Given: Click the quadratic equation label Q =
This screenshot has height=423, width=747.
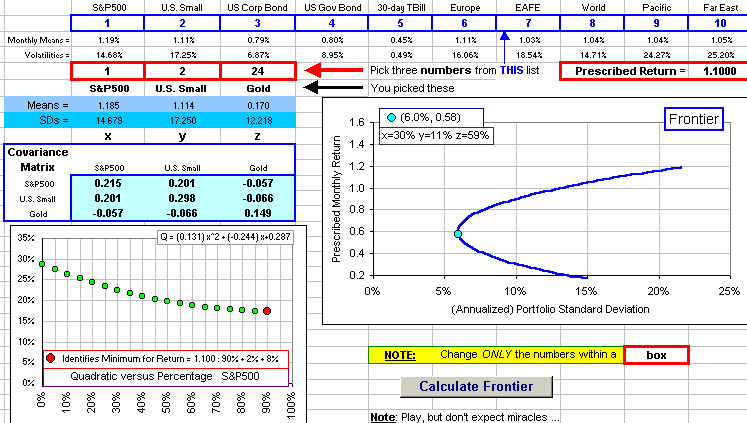Looking at the screenshot, I should tap(225, 237).
